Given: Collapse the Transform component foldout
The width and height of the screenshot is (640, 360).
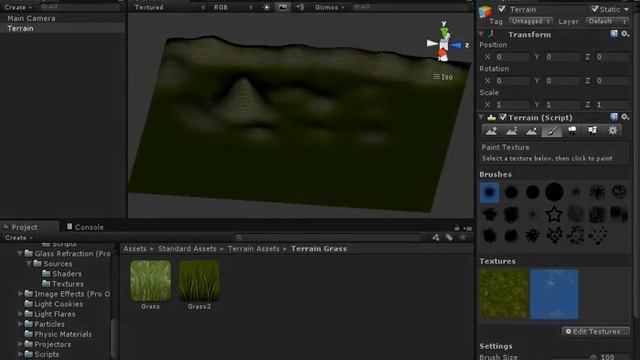Looking at the screenshot, I should [482, 34].
